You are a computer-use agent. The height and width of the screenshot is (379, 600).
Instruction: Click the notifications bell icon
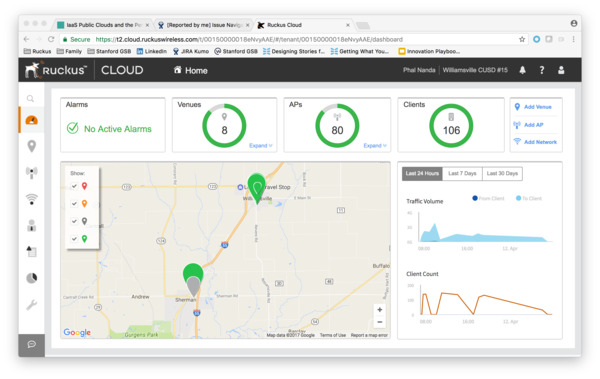pyautogui.click(x=522, y=70)
